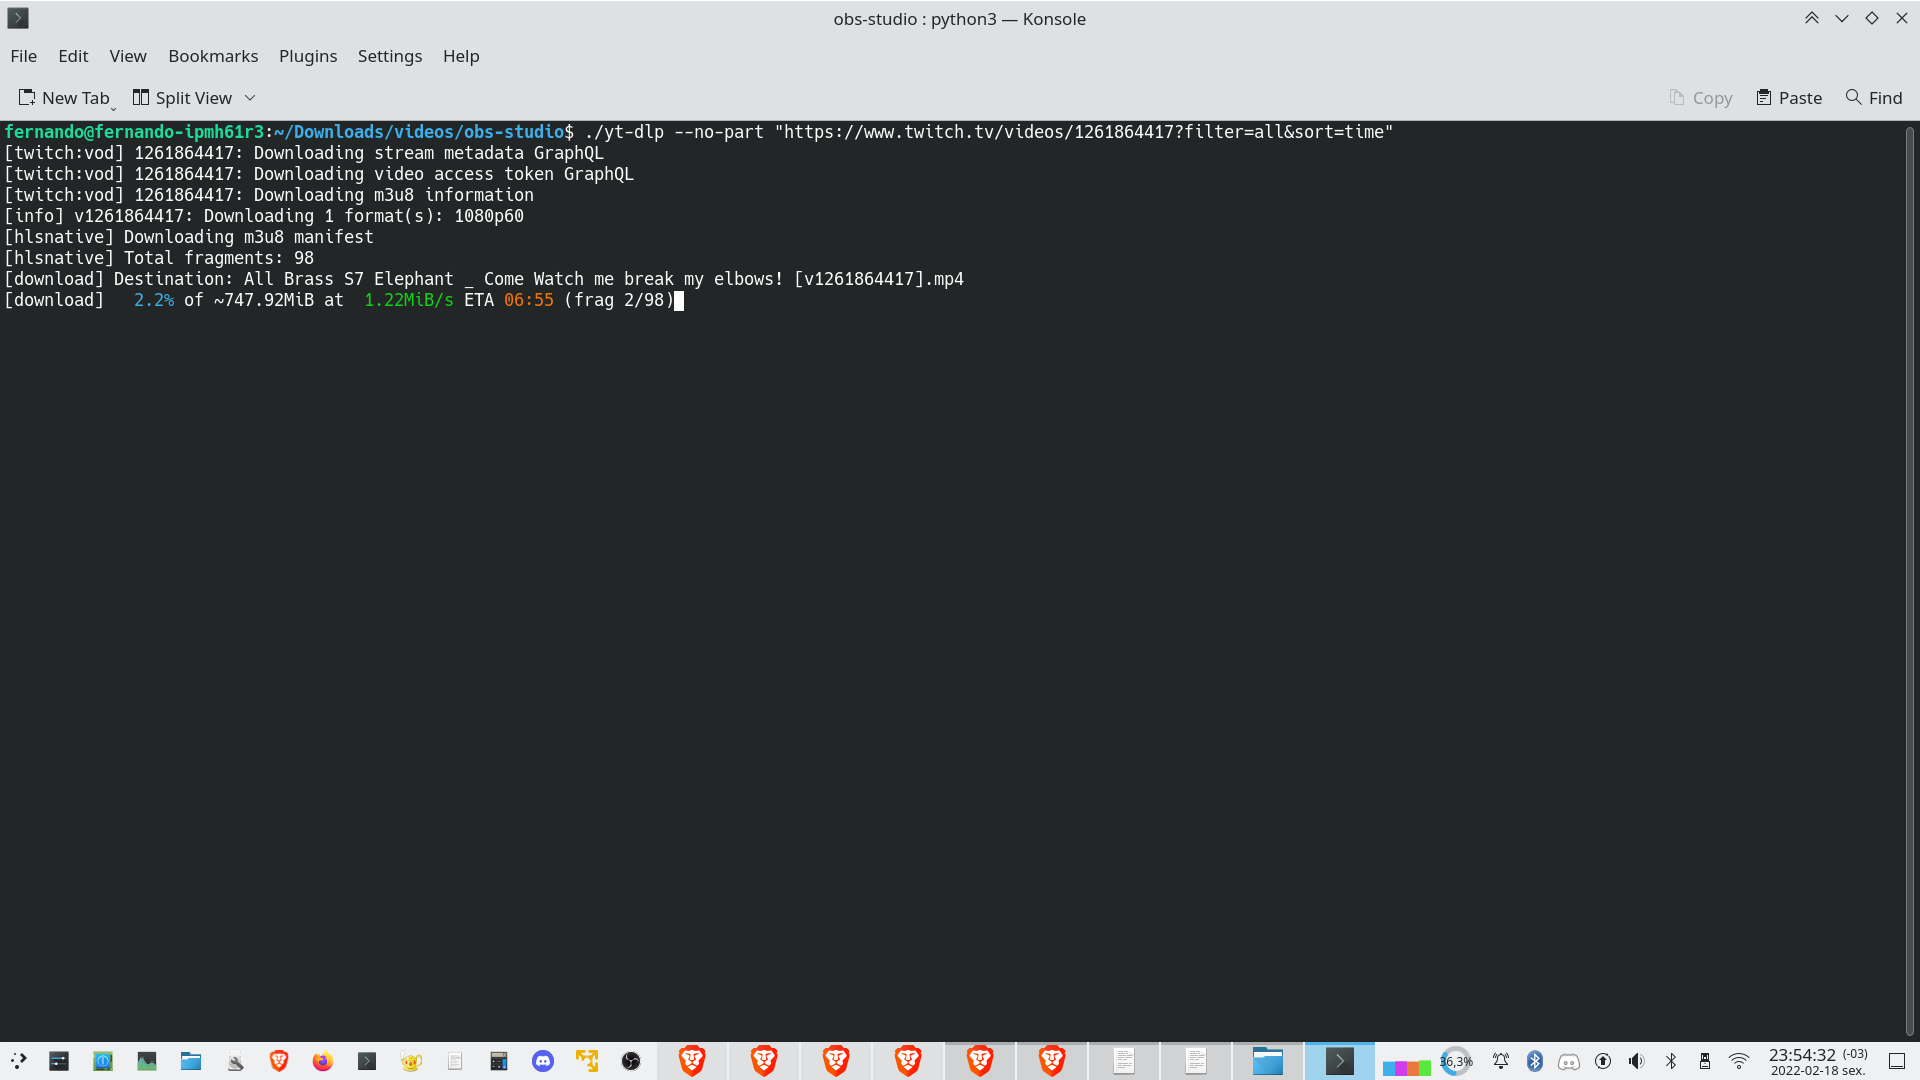This screenshot has width=1920, height=1080.
Task: Click the Split View toolbar button
Action: 182,97
